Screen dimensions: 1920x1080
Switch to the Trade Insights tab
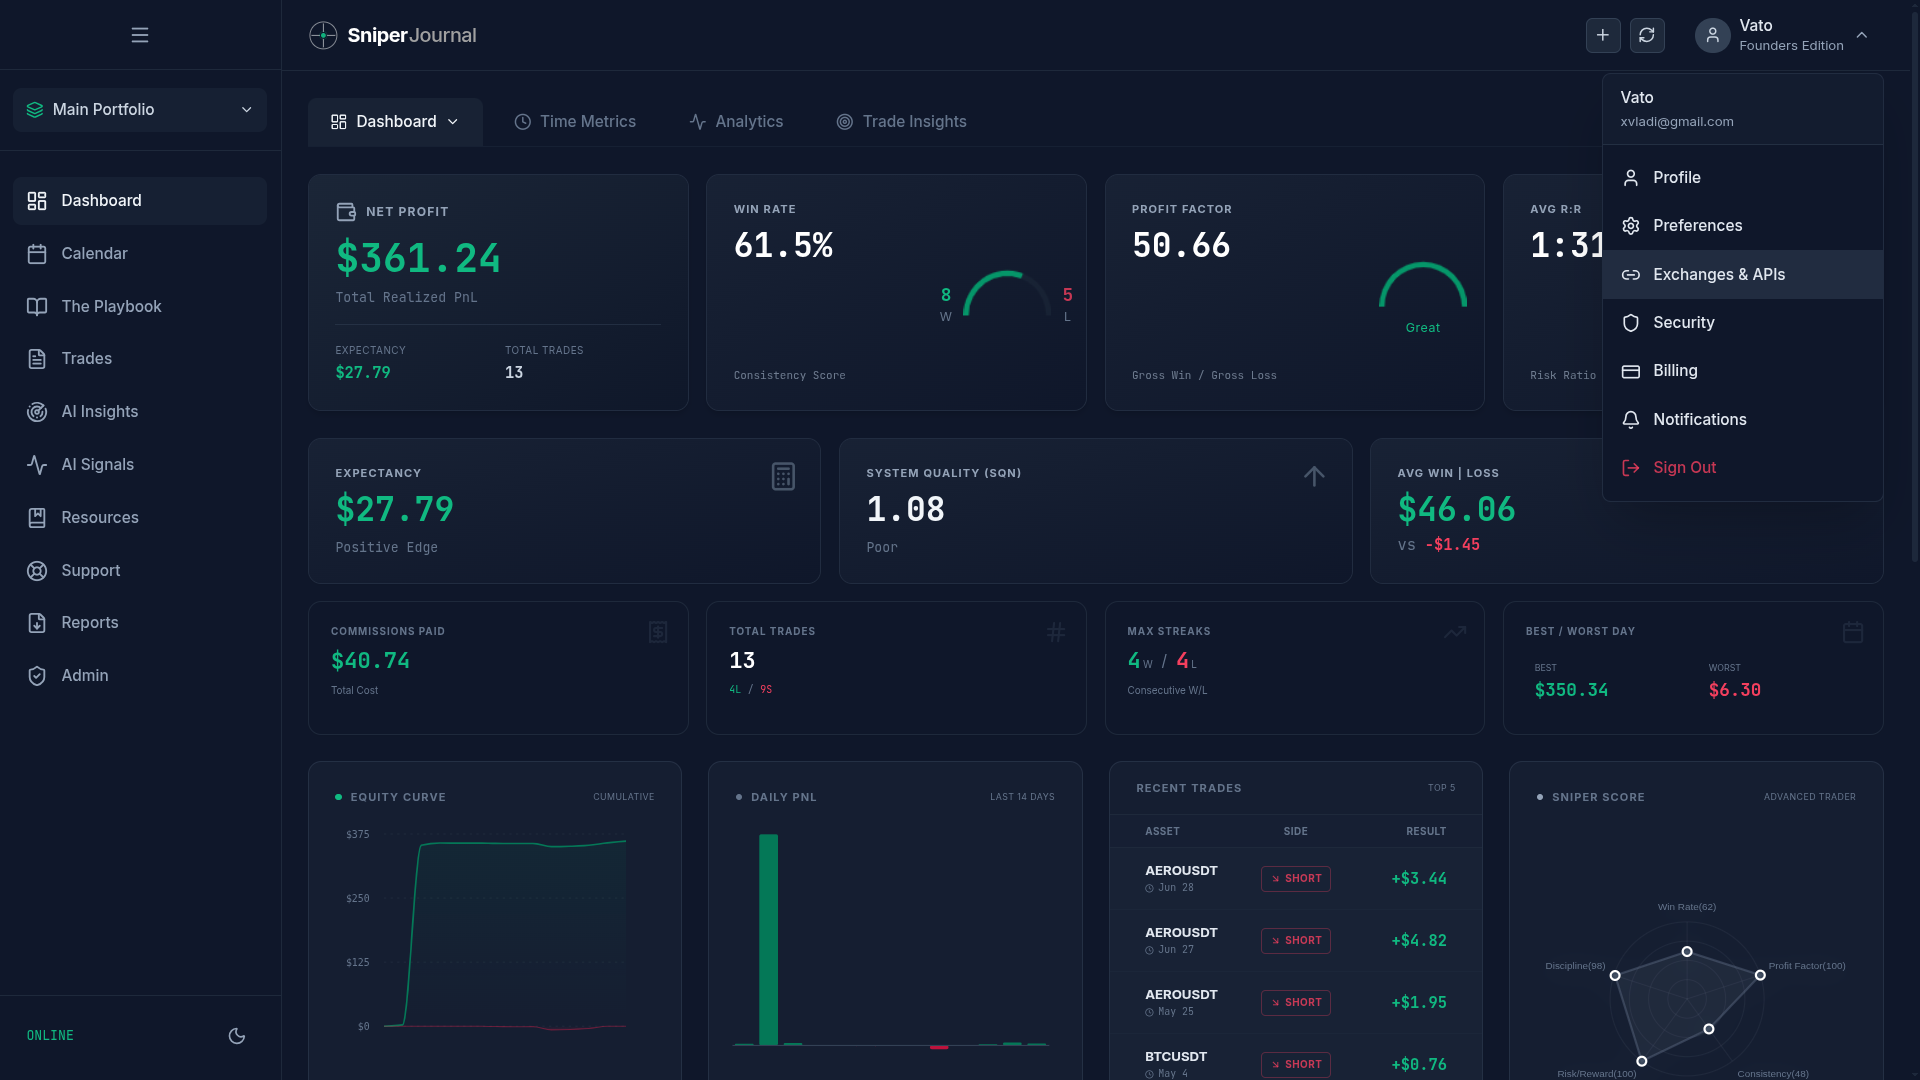(901, 122)
